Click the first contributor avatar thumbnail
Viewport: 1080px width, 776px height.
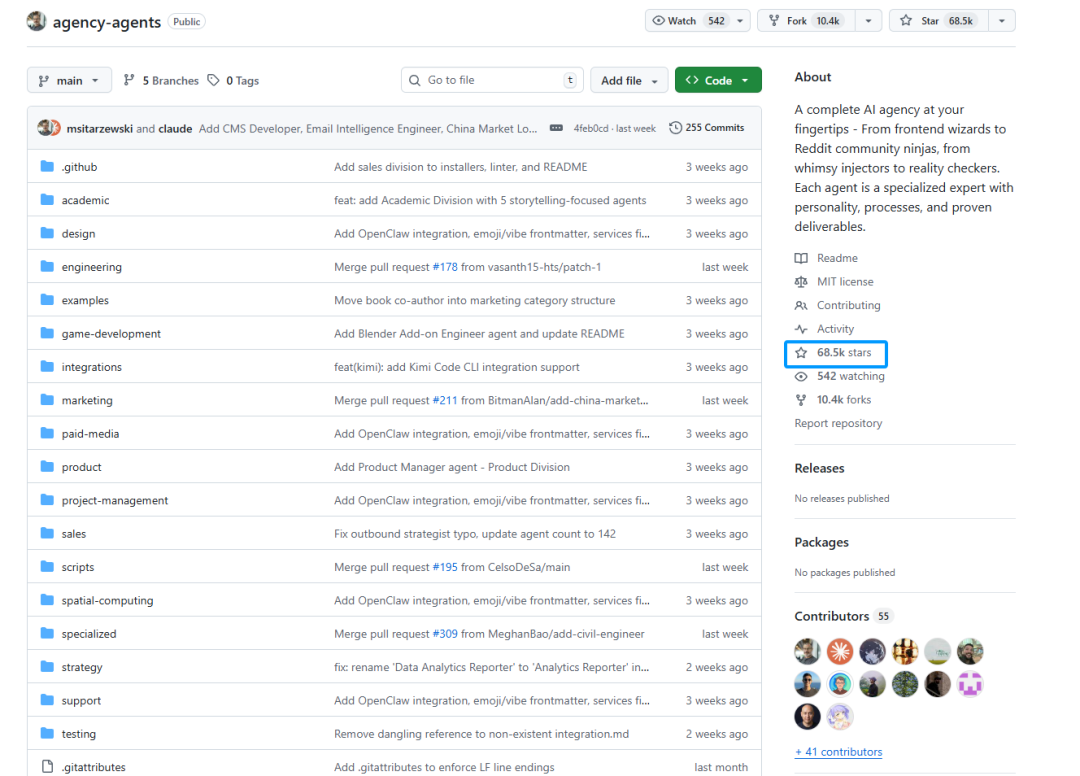coord(808,652)
